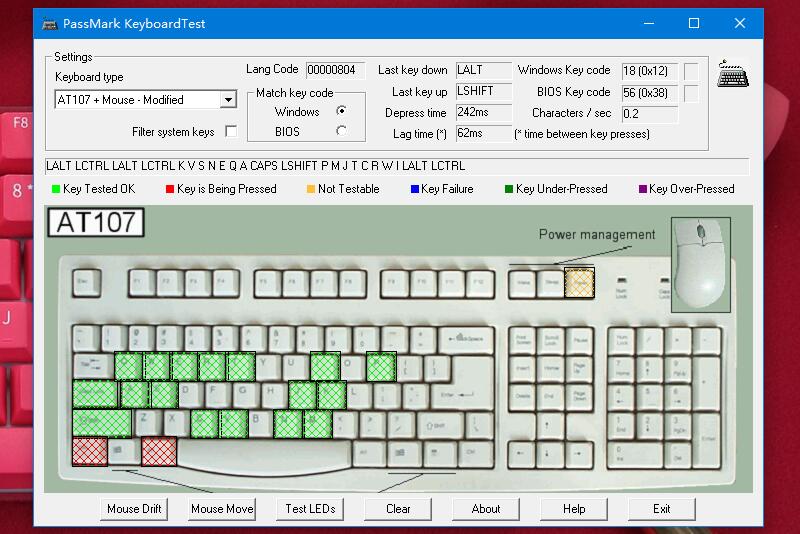Click the pressed-keys history text field

coord(397,166)
